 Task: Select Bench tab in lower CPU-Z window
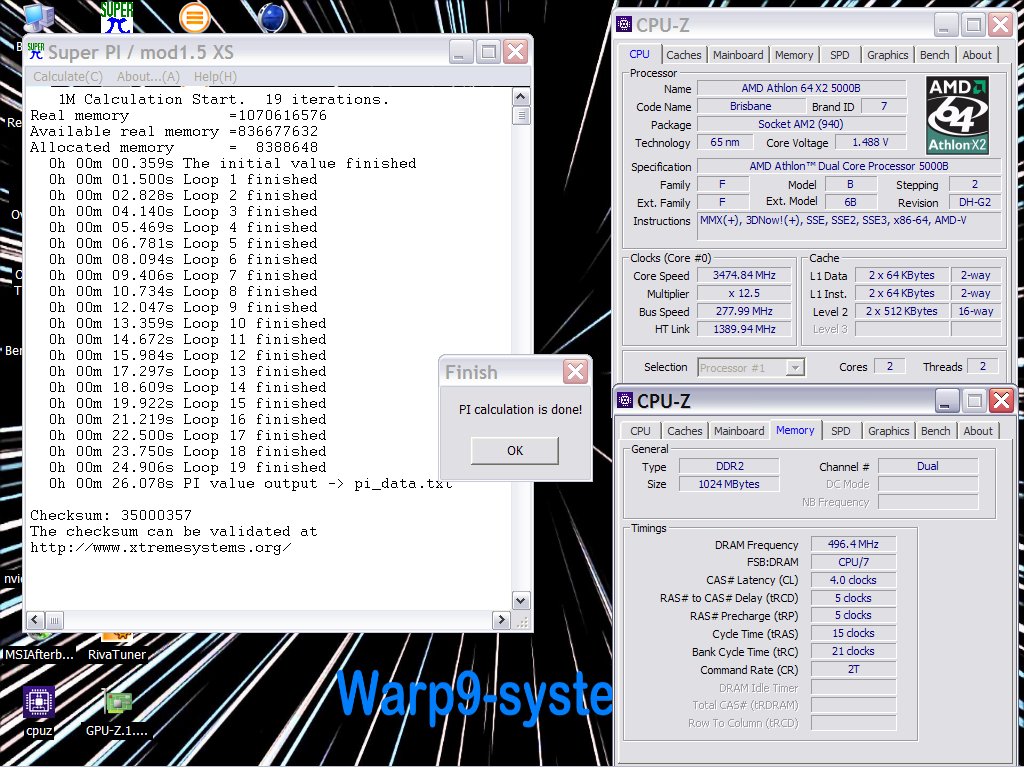936,431
